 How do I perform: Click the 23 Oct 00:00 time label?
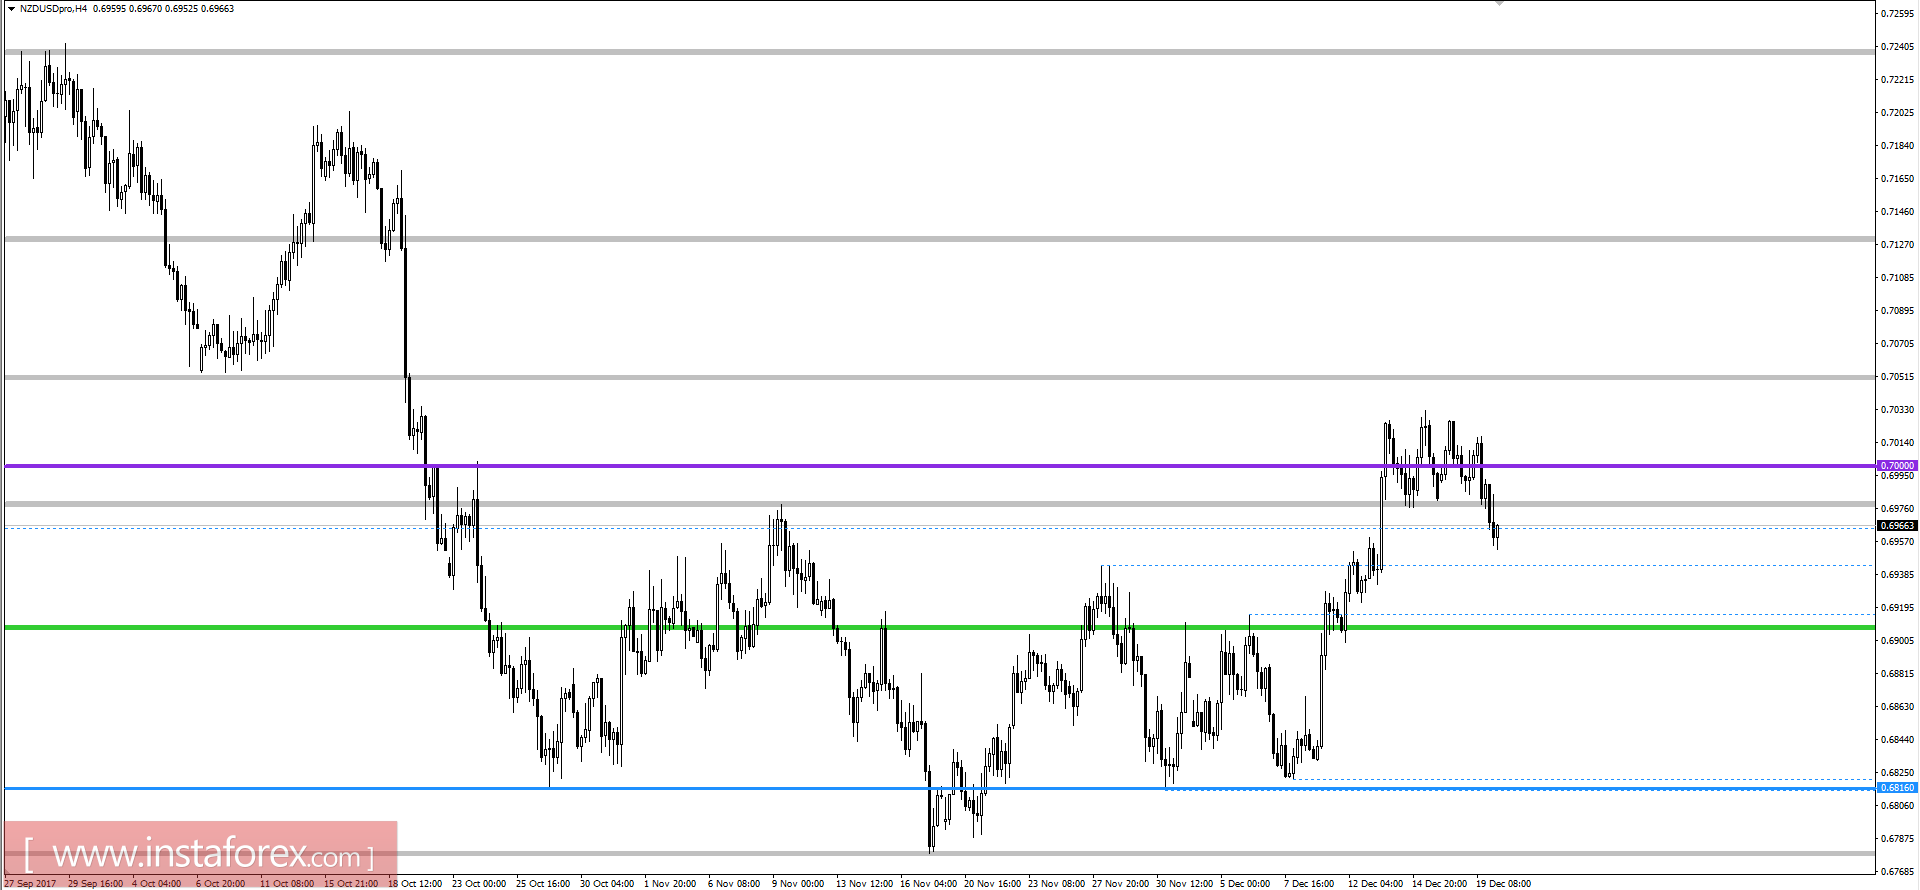pyautogui.click(x=479, y=883)
